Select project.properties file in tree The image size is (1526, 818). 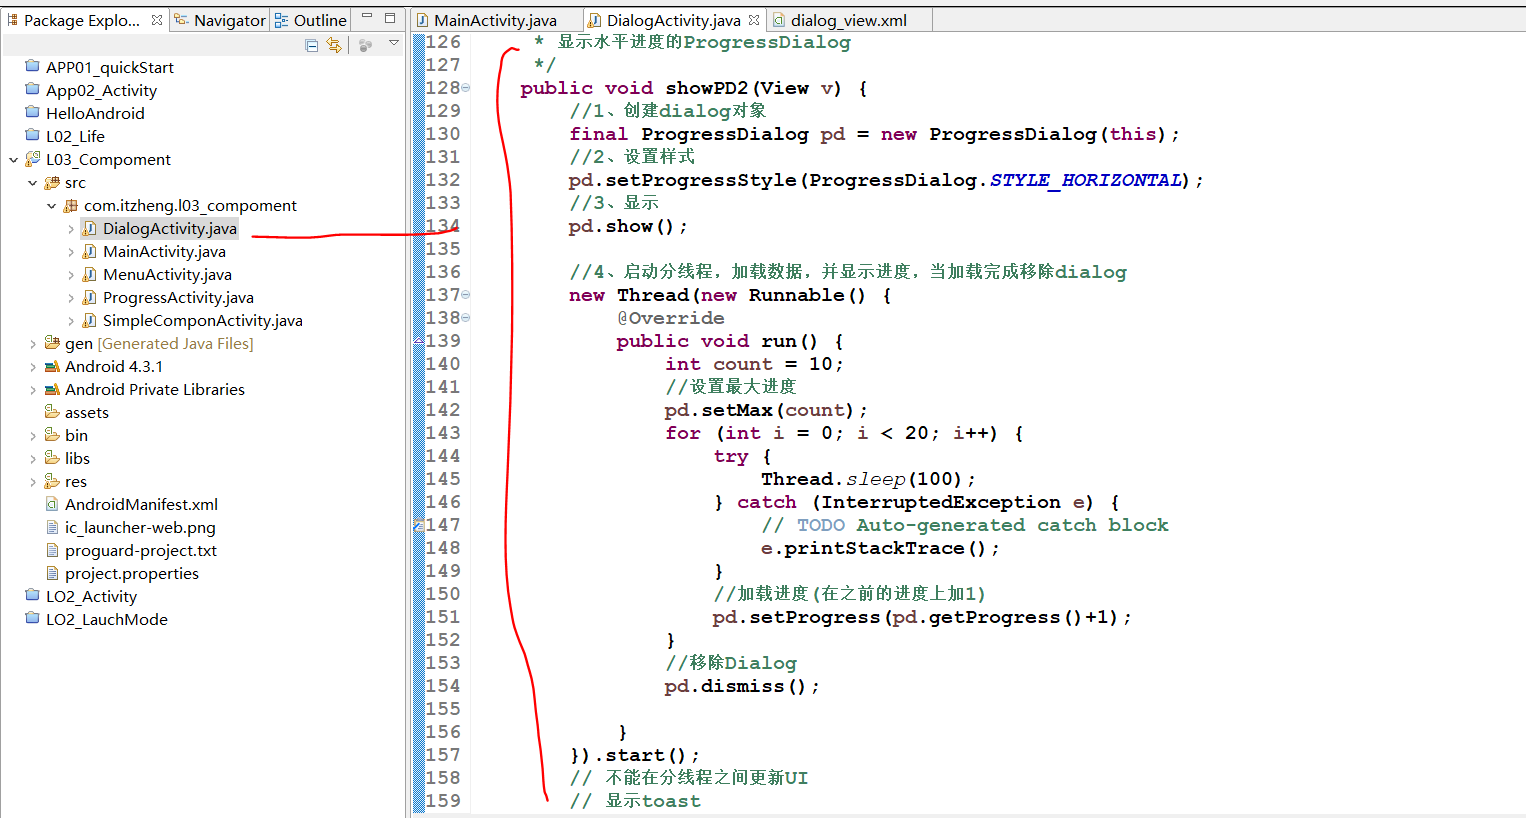132,573
